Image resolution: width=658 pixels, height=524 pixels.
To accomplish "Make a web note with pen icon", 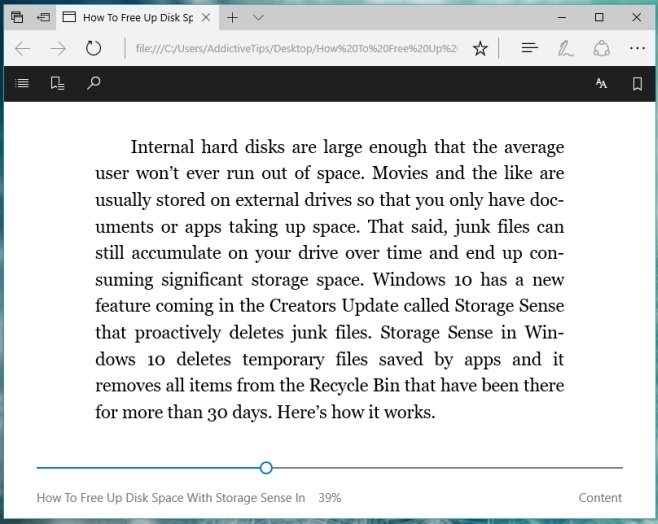I will click(565, 49).
